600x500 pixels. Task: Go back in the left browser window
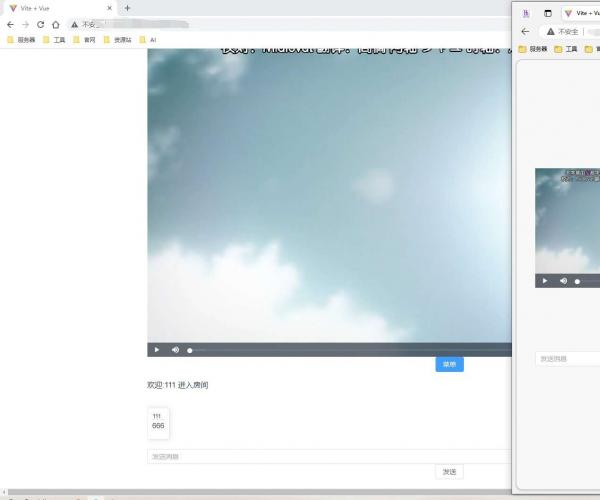tap(10, 24)
